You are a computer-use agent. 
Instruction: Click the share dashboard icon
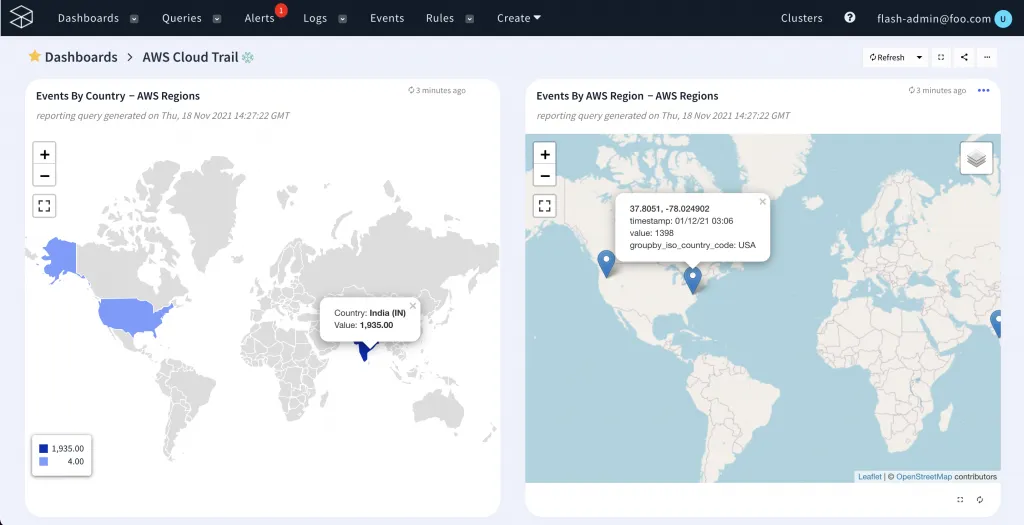964,58
